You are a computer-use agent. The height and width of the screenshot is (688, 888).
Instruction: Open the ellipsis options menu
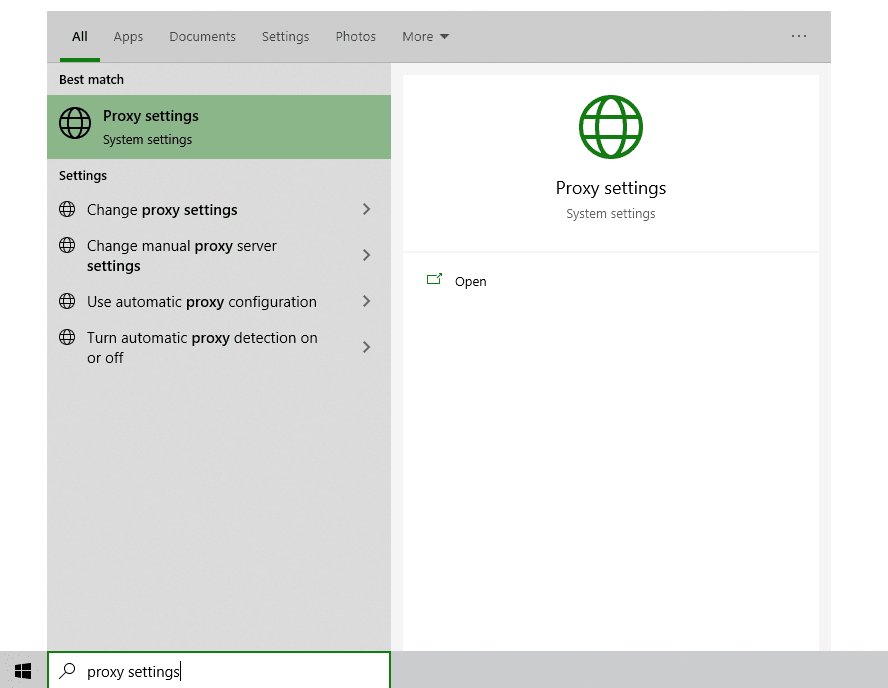799,36
